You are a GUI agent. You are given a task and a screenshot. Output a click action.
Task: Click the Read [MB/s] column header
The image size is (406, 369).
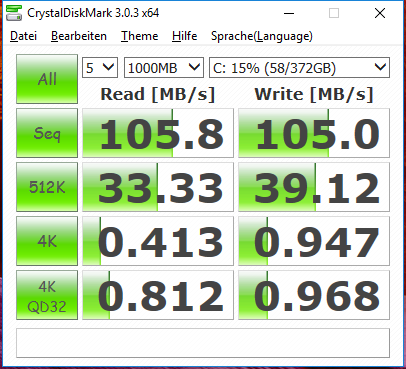click(158, 94)
